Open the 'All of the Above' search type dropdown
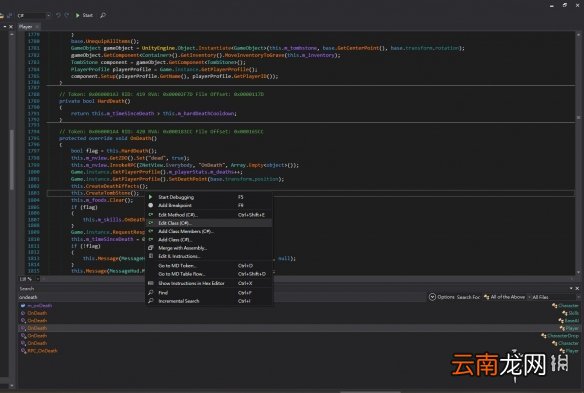 pos(507,297)
